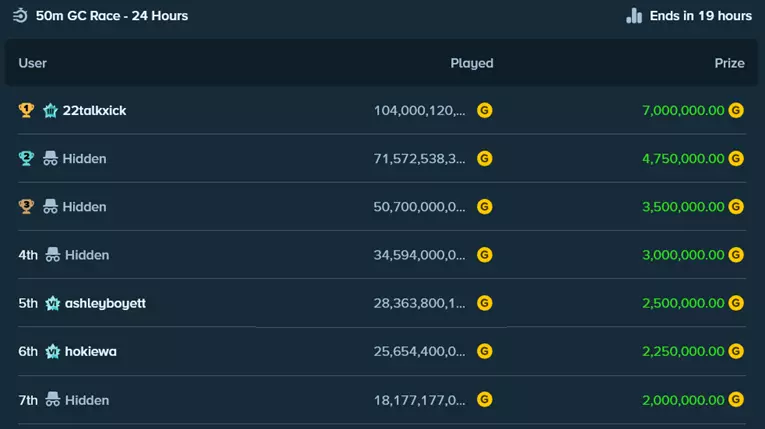Click the badge icon beside ashleyboyett
Image resolution: width=765 pixels, height=429 pixels.
click(53, 303)
